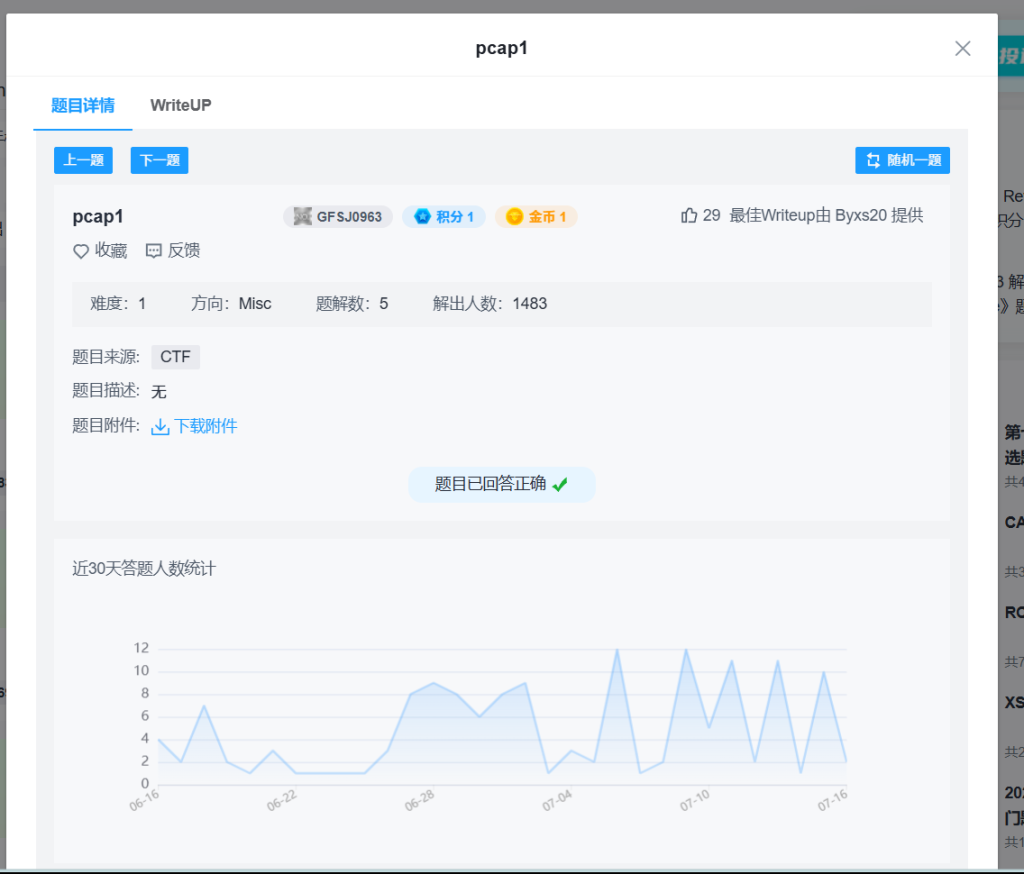Click the 07-10 date label on chart
1024x874 pixels.
pos(694,799)
